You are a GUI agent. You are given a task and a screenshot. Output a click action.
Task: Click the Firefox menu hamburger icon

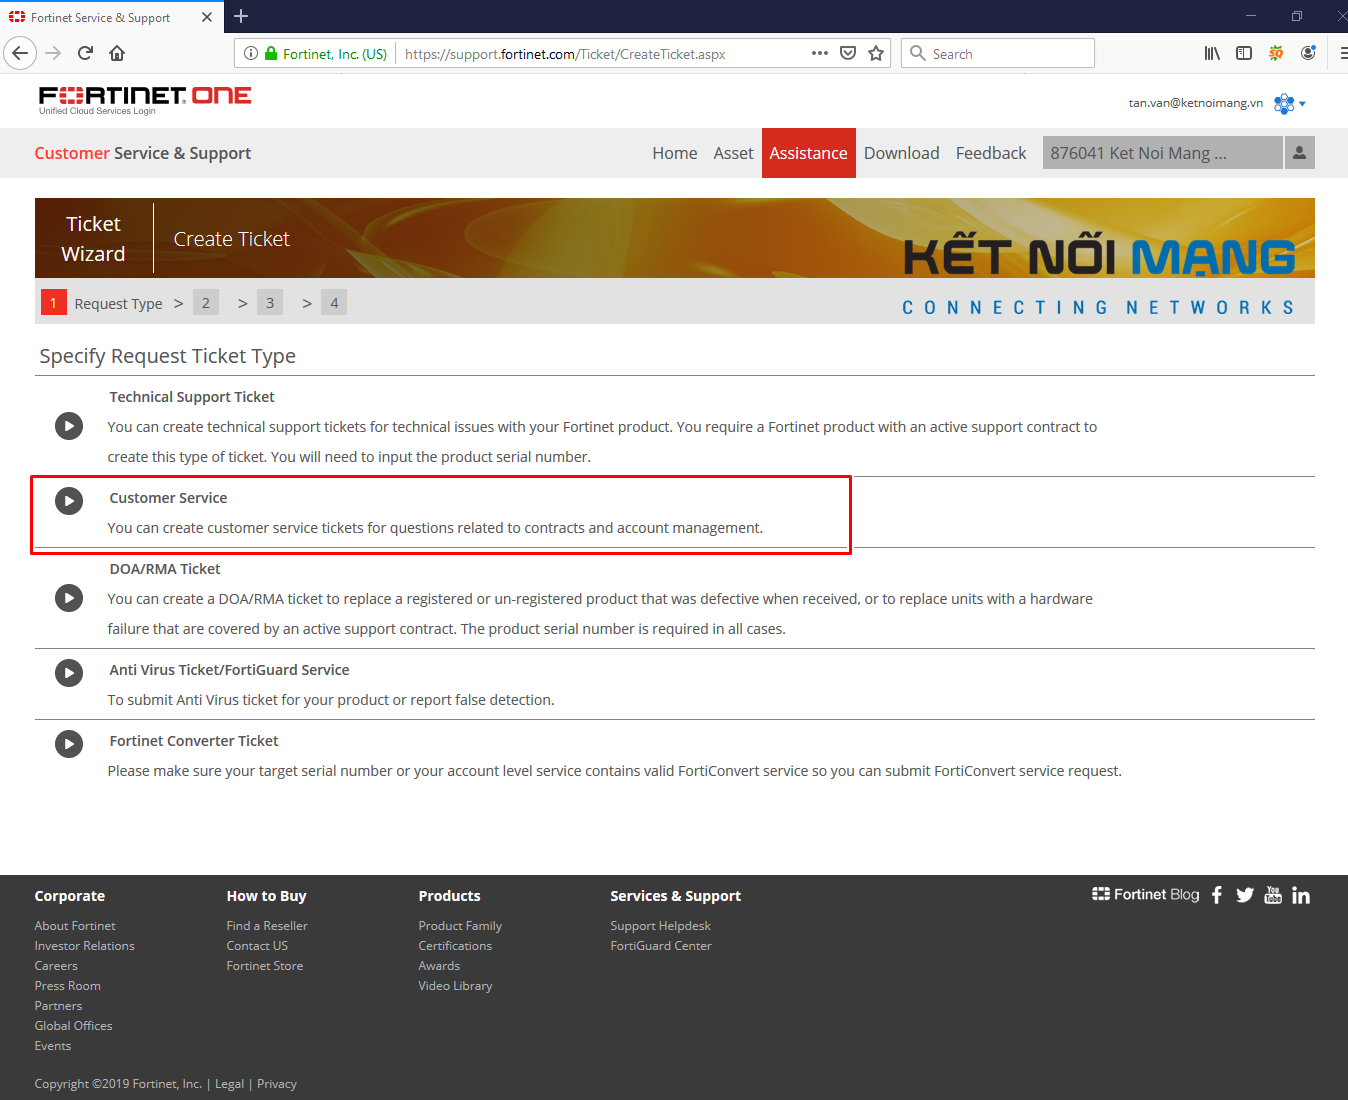coord(1343,53)
